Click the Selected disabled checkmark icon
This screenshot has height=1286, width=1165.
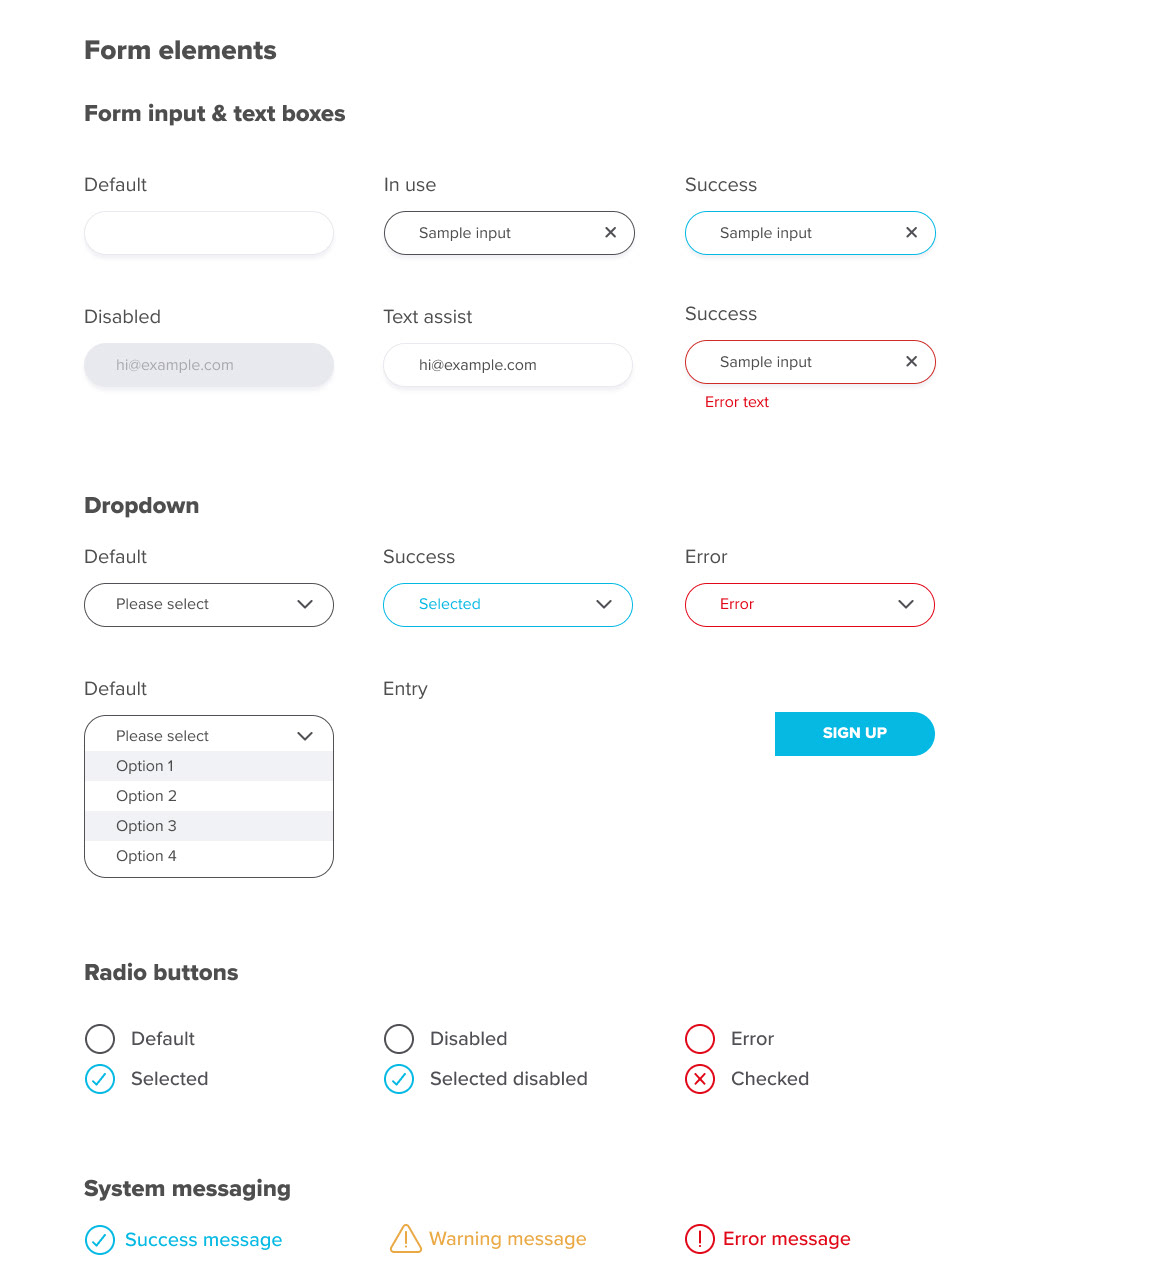coord(399,1079)
